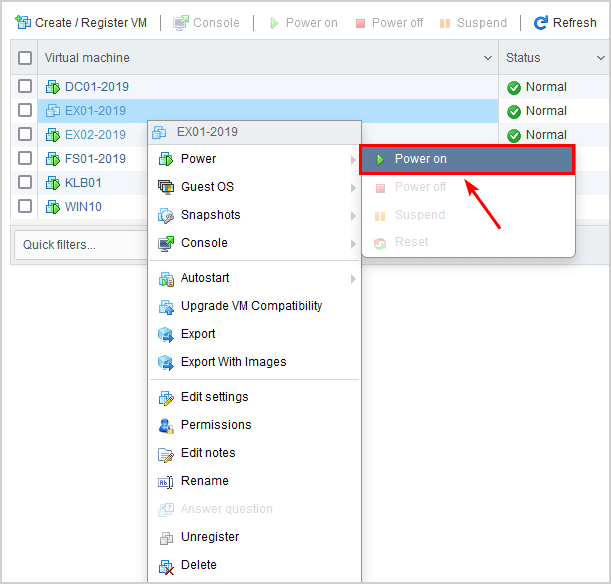Click the Snapshots menu icon
Viewport: 611px width, 584px height.
point(166,215)
